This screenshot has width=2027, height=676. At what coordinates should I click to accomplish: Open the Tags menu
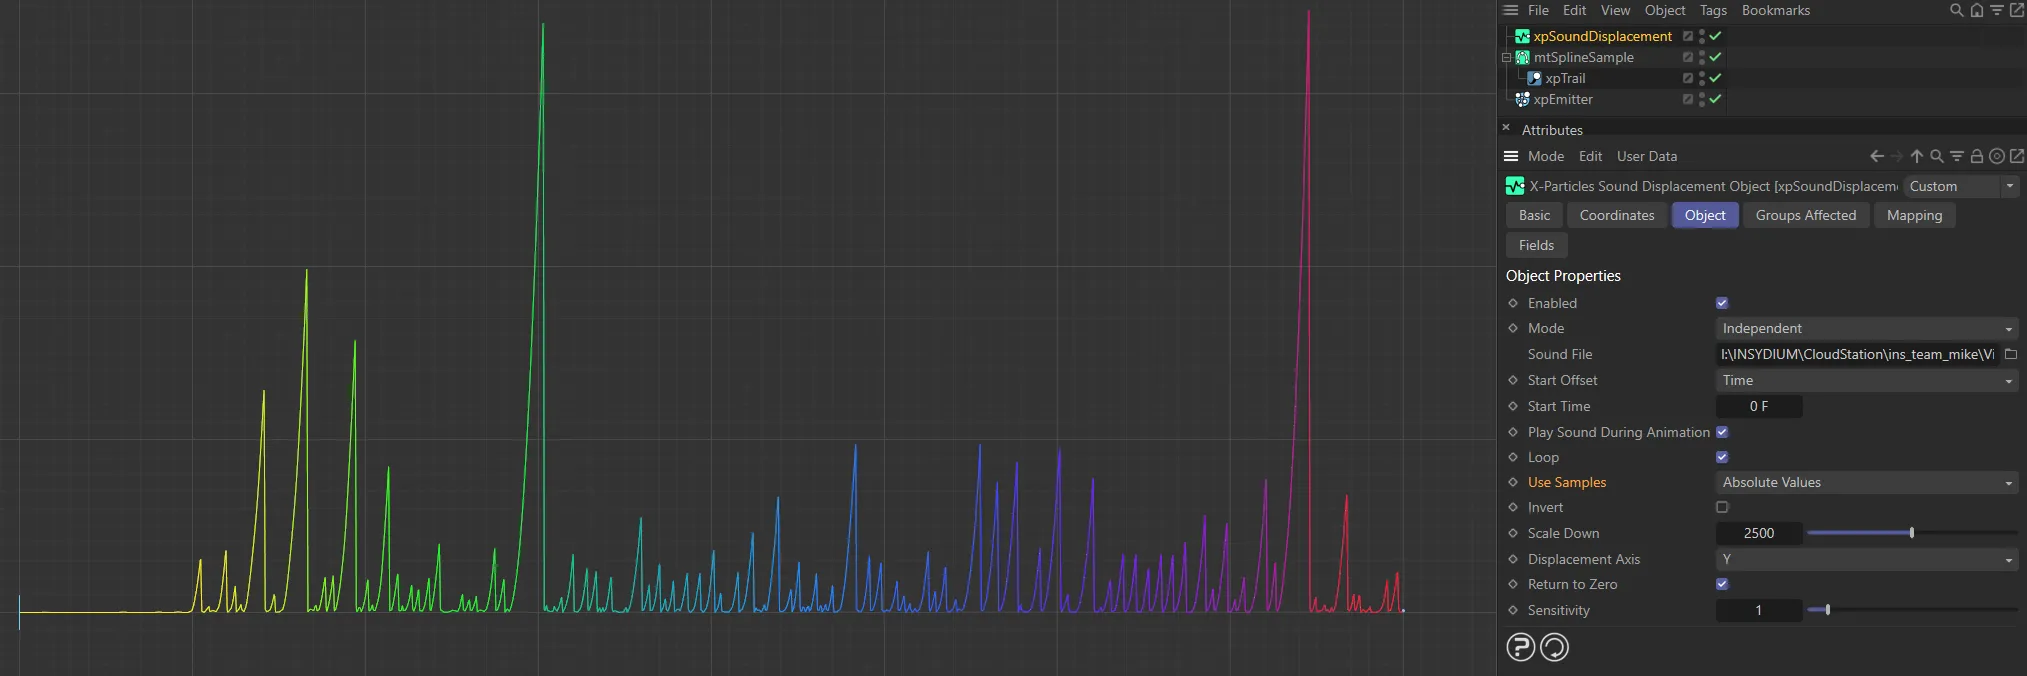click(x=1713, y=10)
